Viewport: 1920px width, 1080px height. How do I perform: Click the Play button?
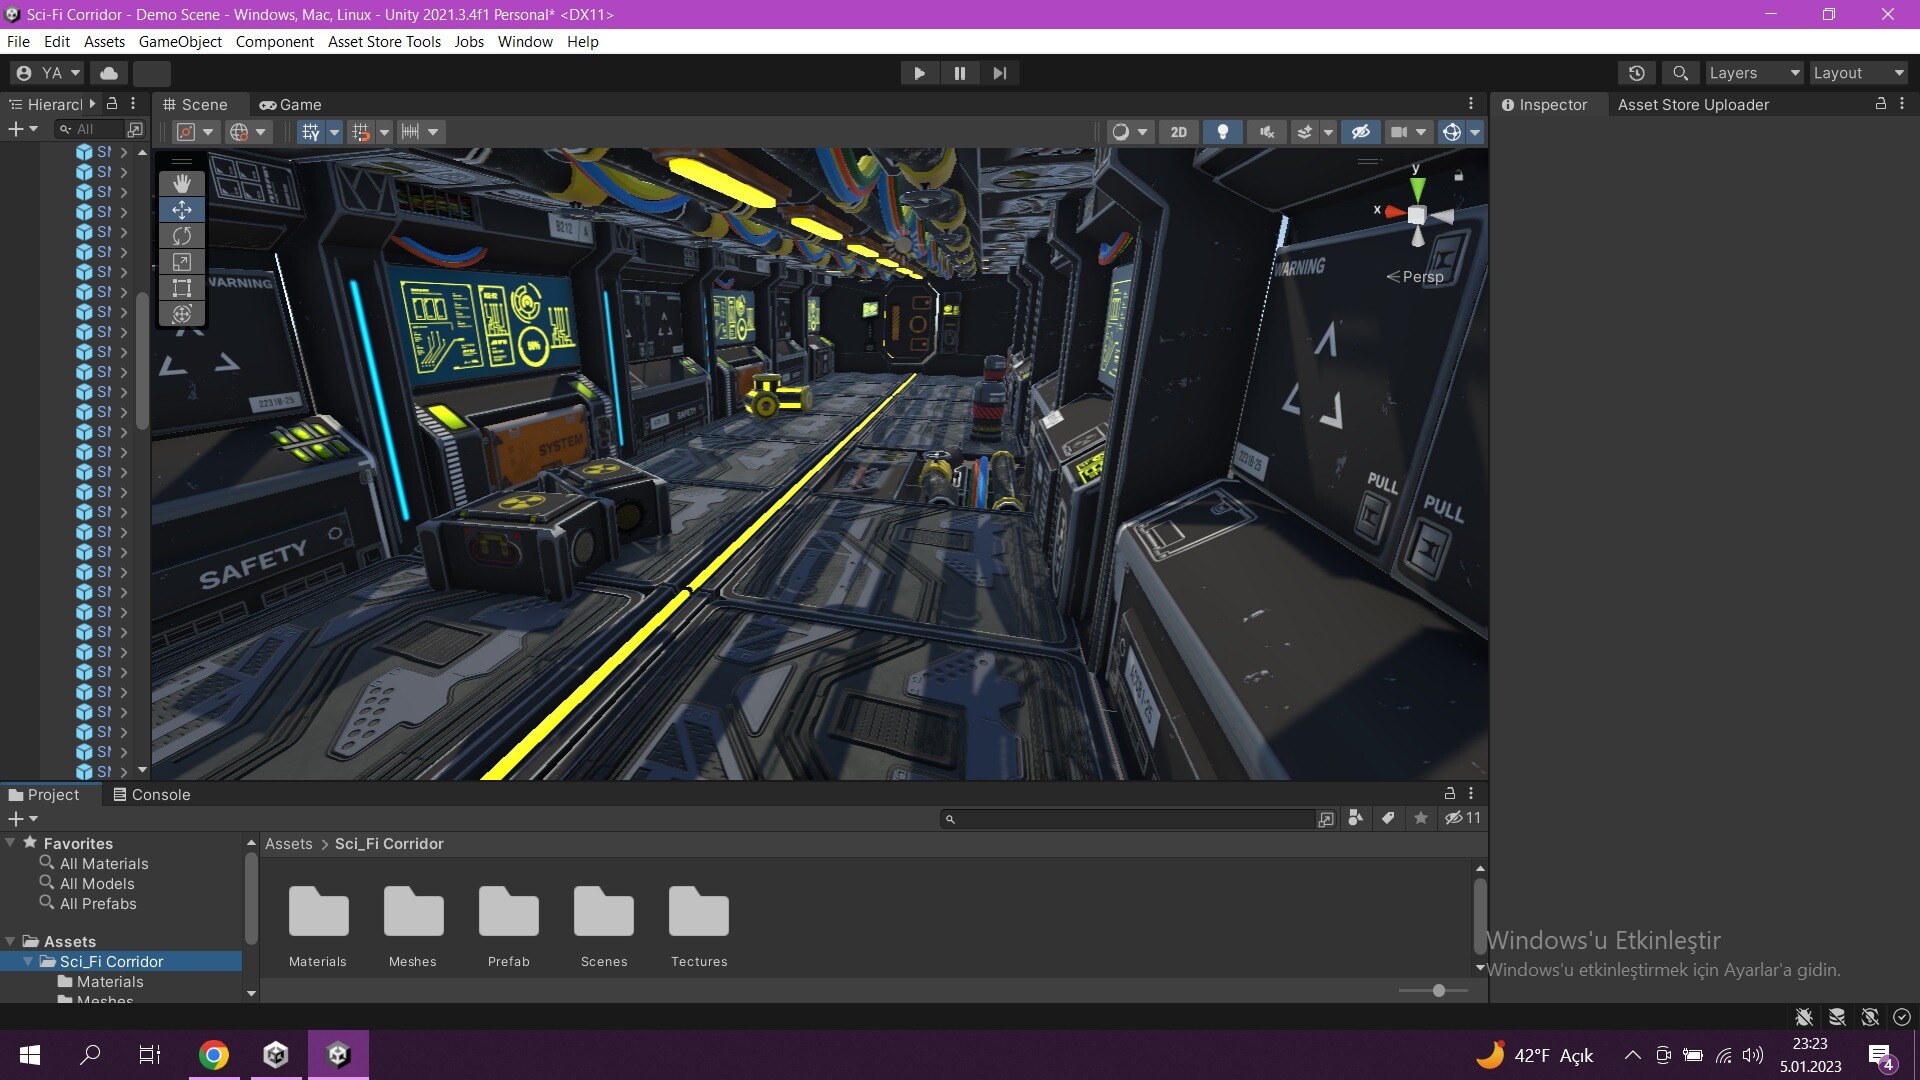point(919,73)
